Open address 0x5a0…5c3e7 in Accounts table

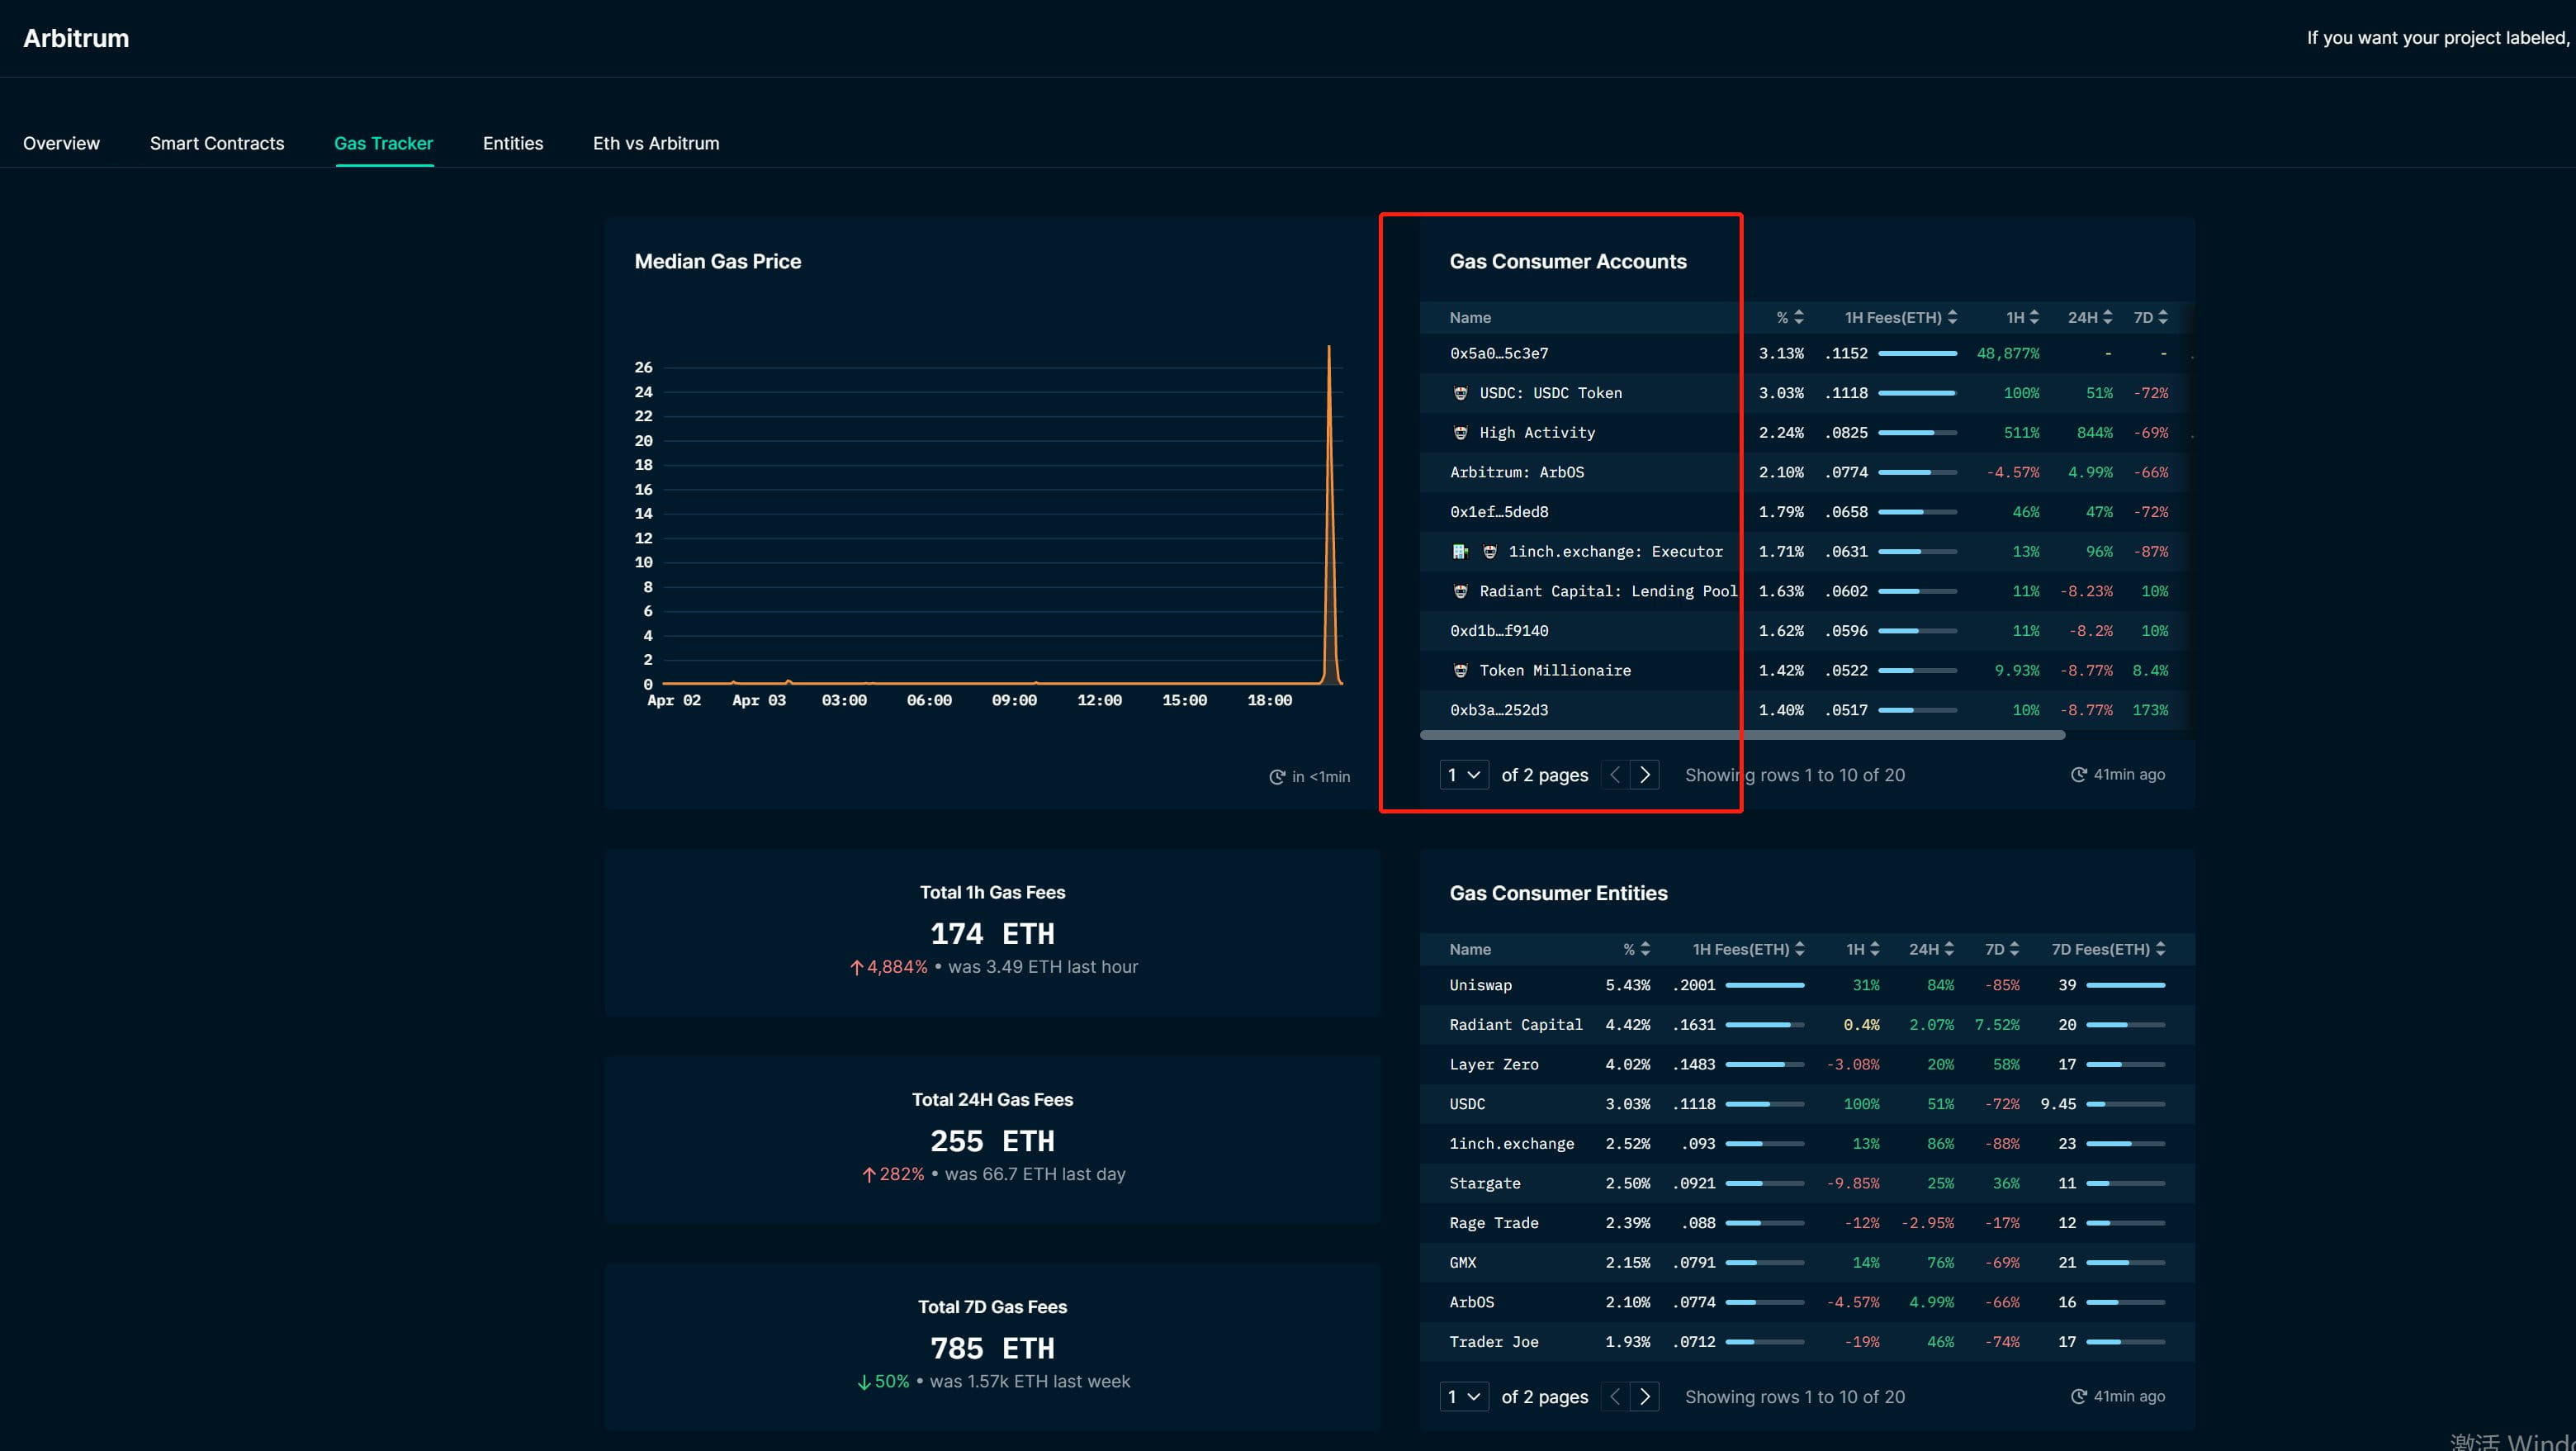tap(1499, 354)
